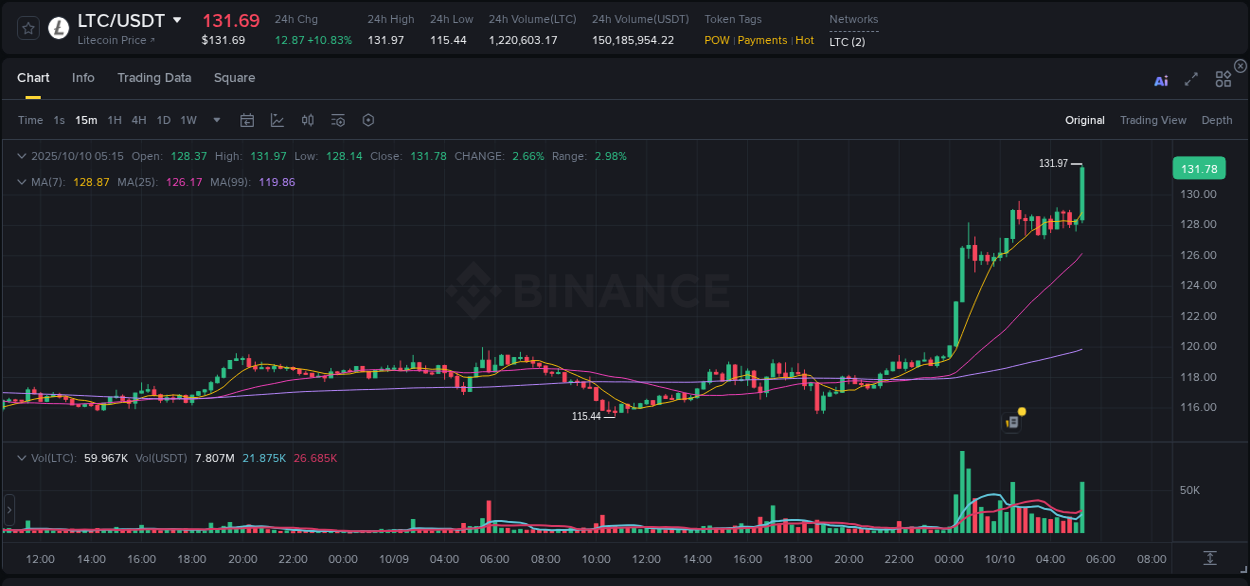
Task: Switch to the Trading Data tab
Action: (154, 78)
